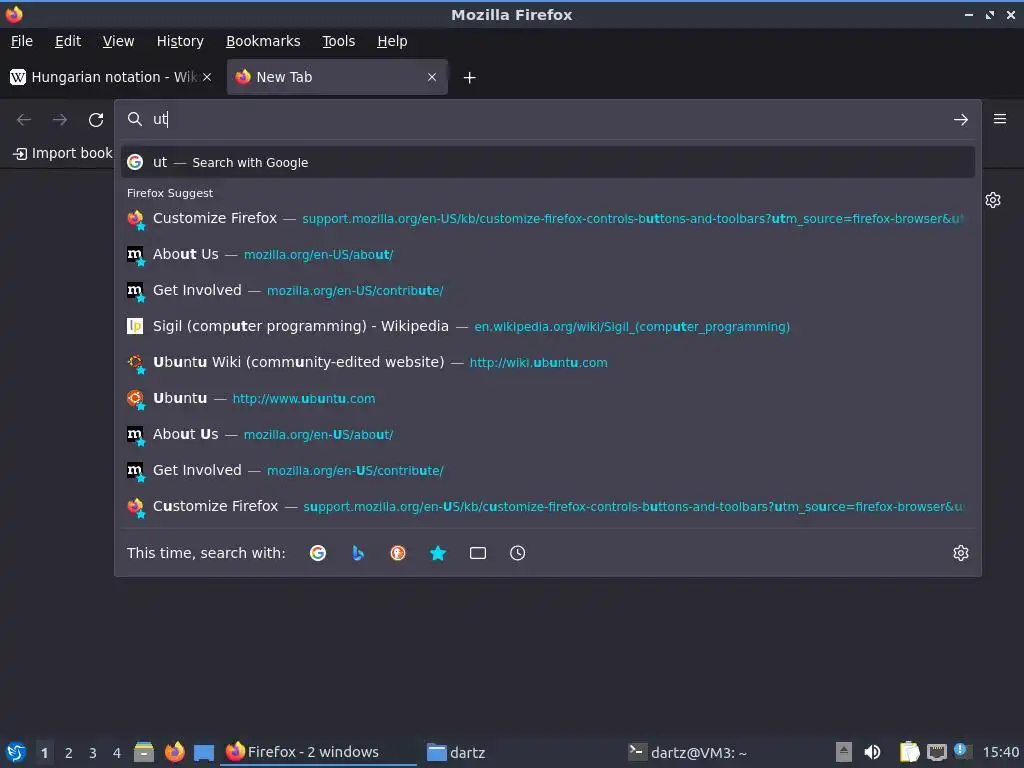Viewport: 1024px width, 768px height.
Task: Search this time with Bing icon
Action: [358, 553]
